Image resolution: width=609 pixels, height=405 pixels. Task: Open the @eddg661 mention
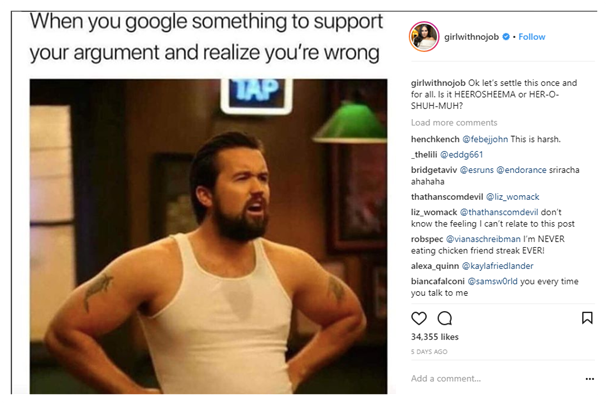click(x=461, y=155)
